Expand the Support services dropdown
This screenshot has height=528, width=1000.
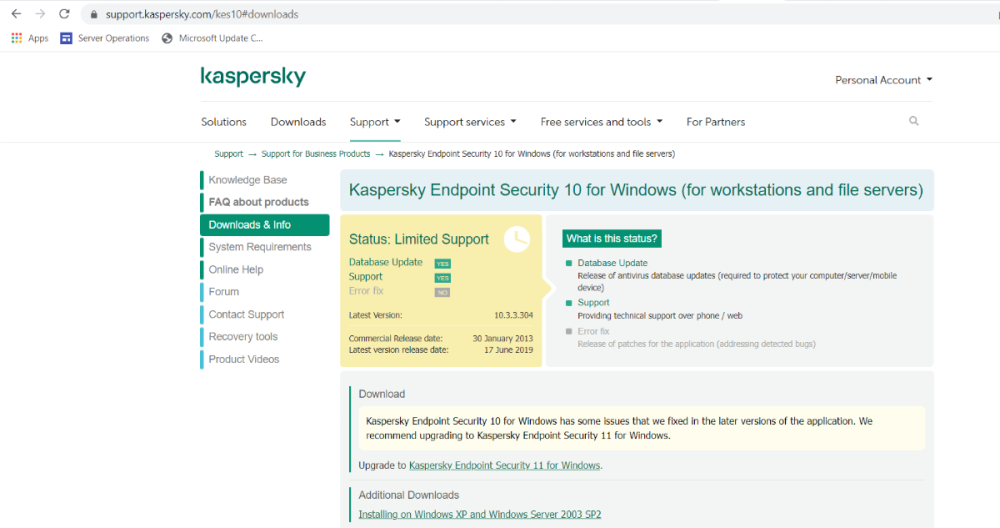tap(470, 122)
